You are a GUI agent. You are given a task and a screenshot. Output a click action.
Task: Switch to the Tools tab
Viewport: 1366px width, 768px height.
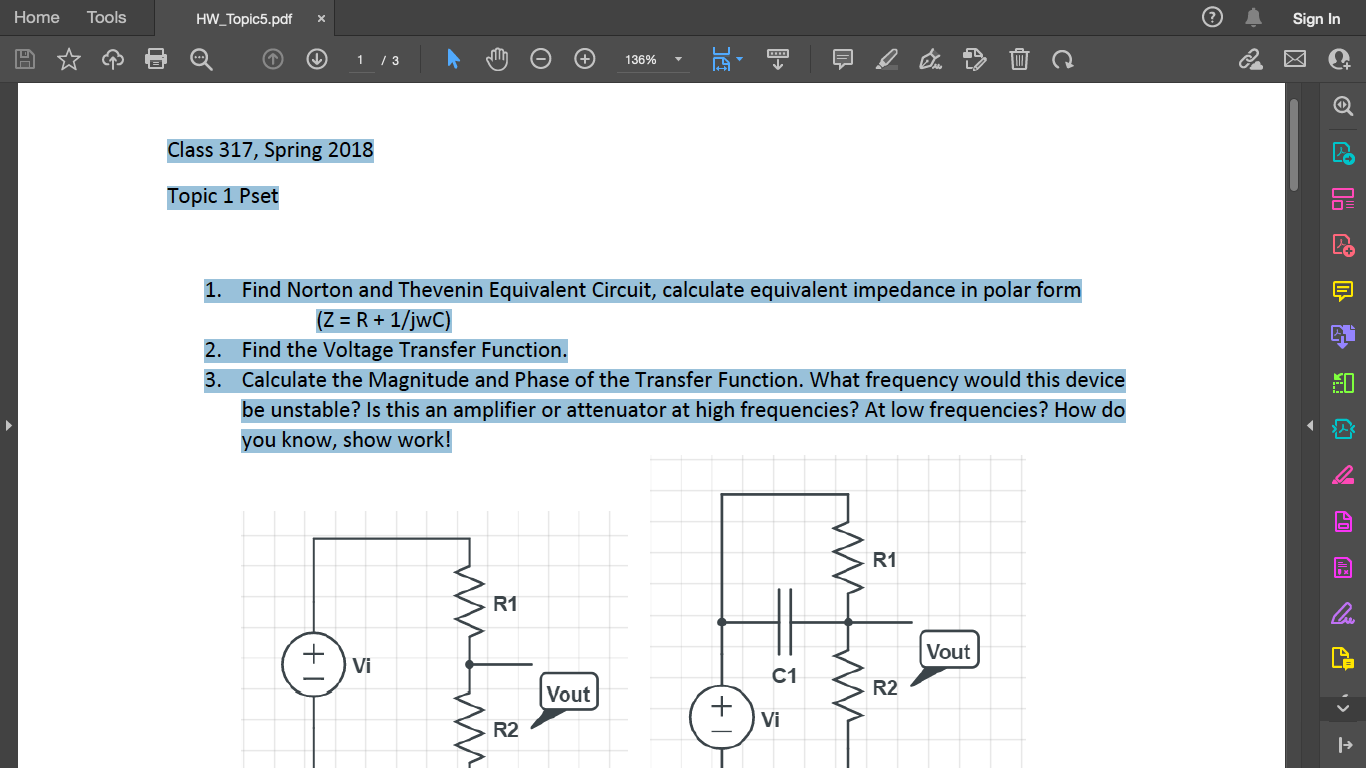106,17
